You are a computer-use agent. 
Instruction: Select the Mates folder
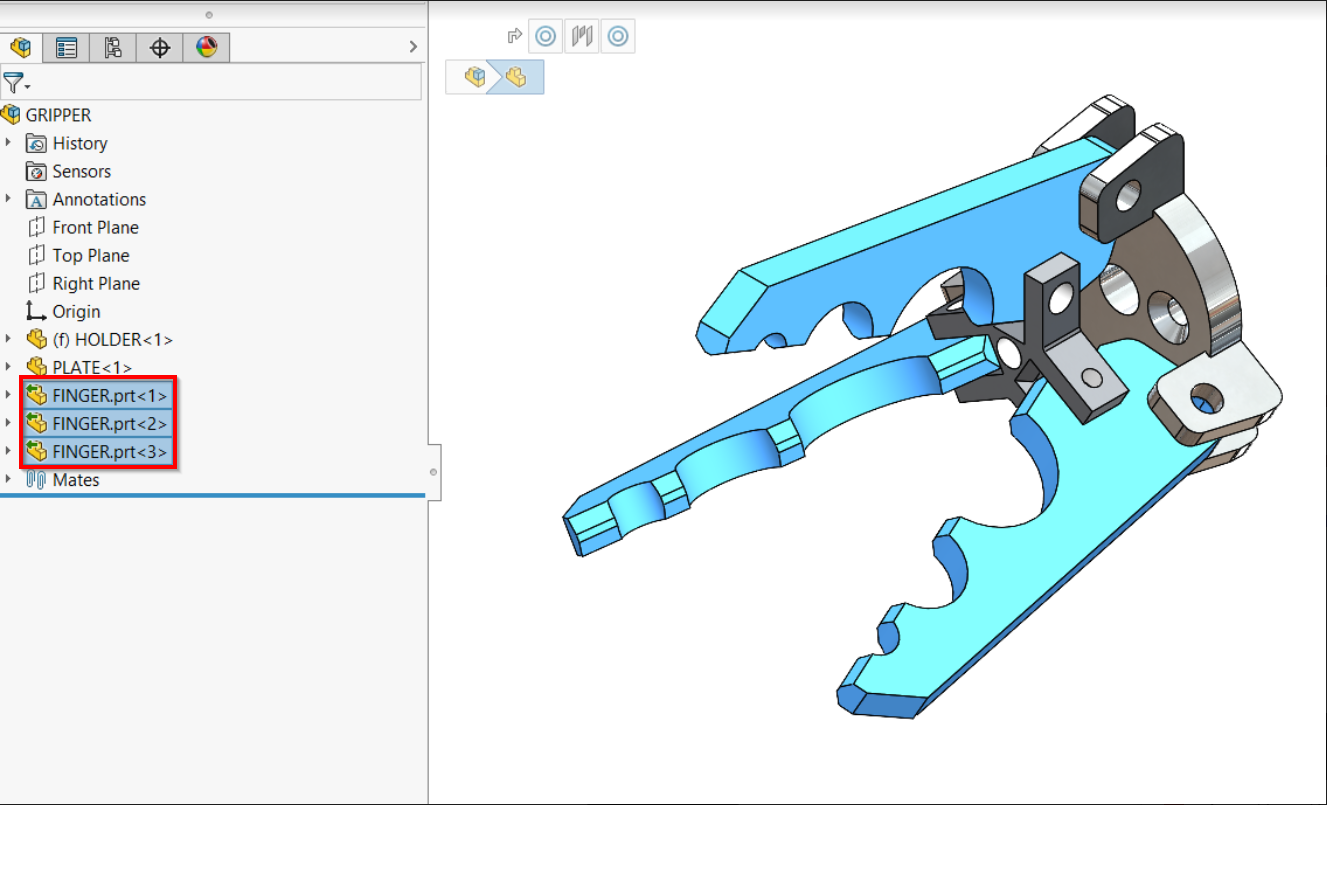(76, 479)
